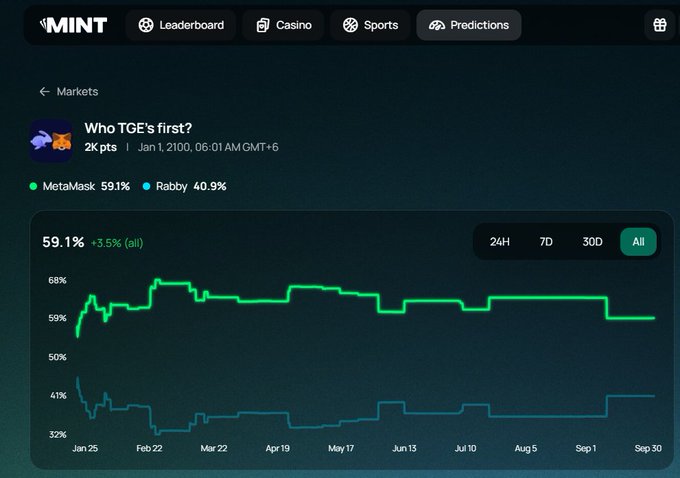Click the 59% y-axis label
680x478 pixels.
[x=57, y=318]
